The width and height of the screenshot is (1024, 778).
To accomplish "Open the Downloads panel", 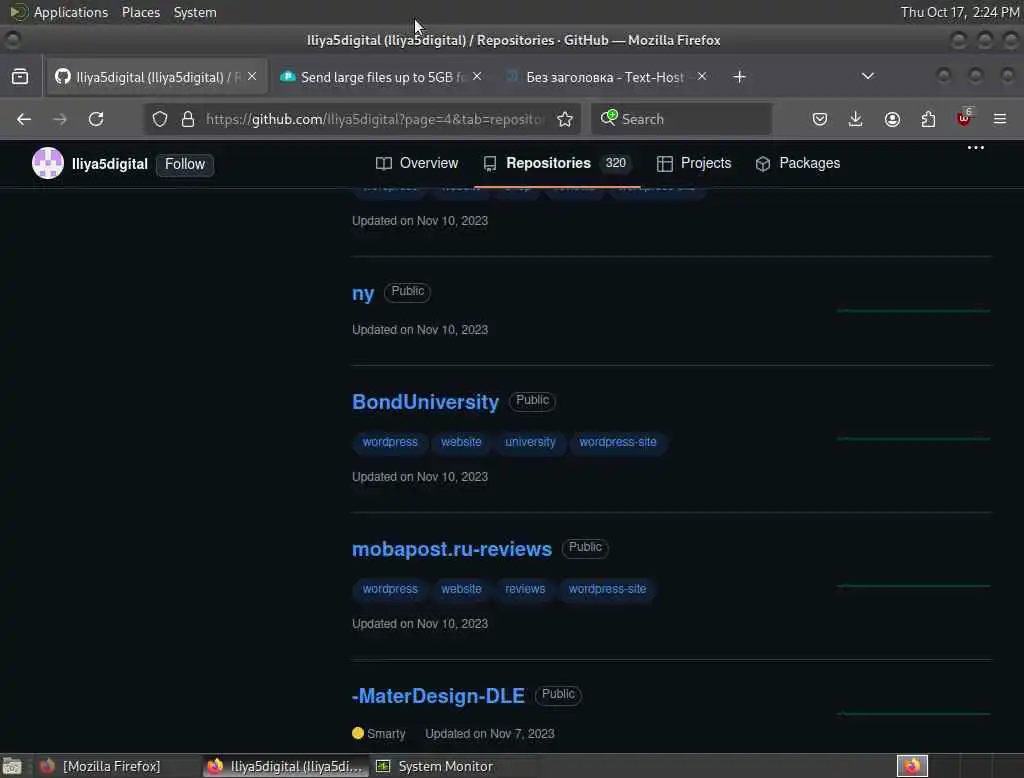I will click(x=856, y=119).
